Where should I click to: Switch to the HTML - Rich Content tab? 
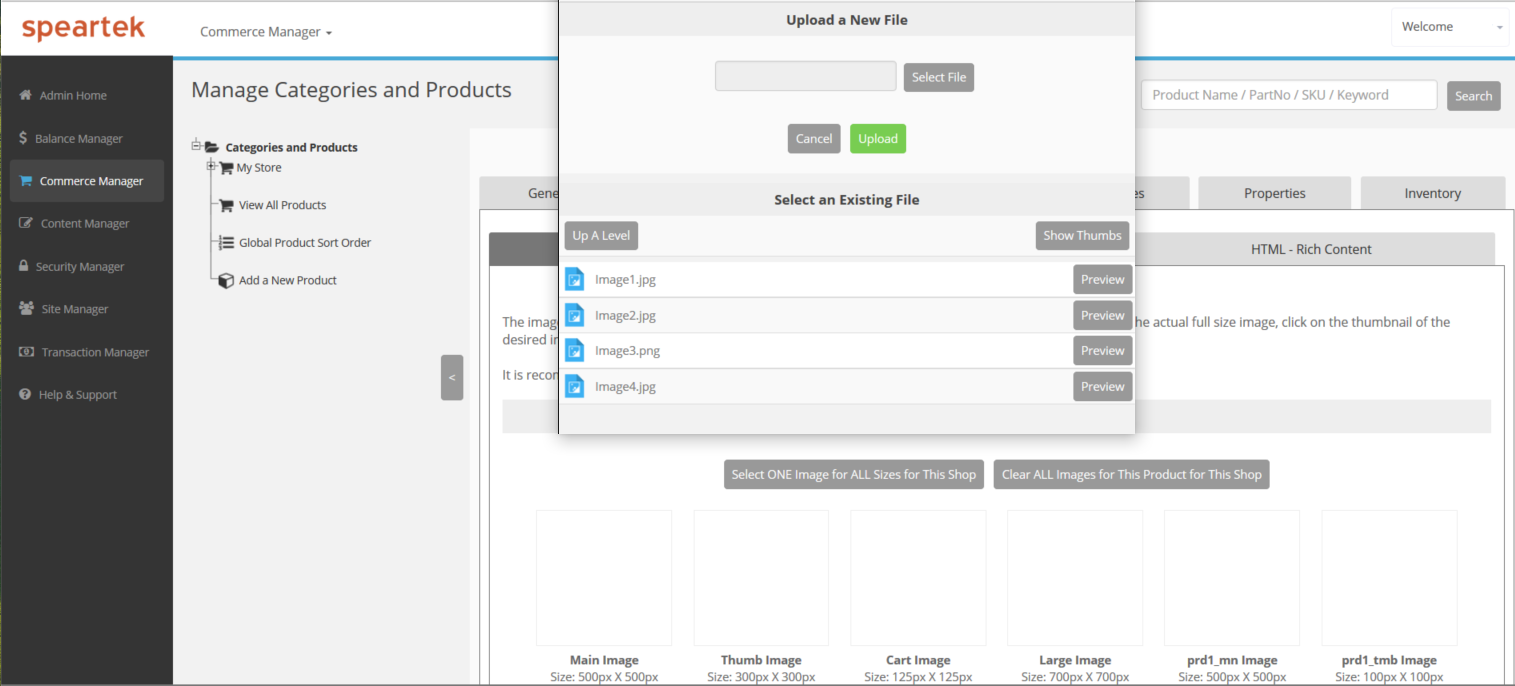(1310, 249)
